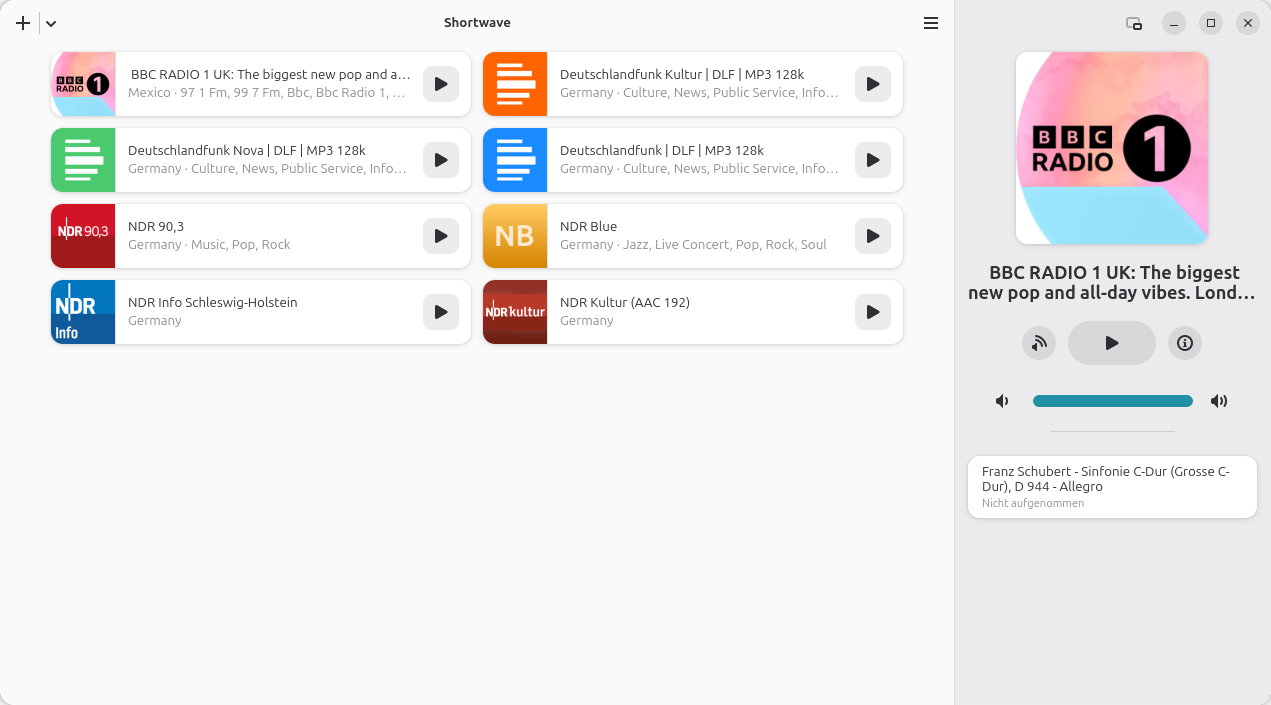This screenshot has height=705, width=1271.
Task: Switch to the mini player window mode
Action: pyautogui.click(x=1134, y=23)
